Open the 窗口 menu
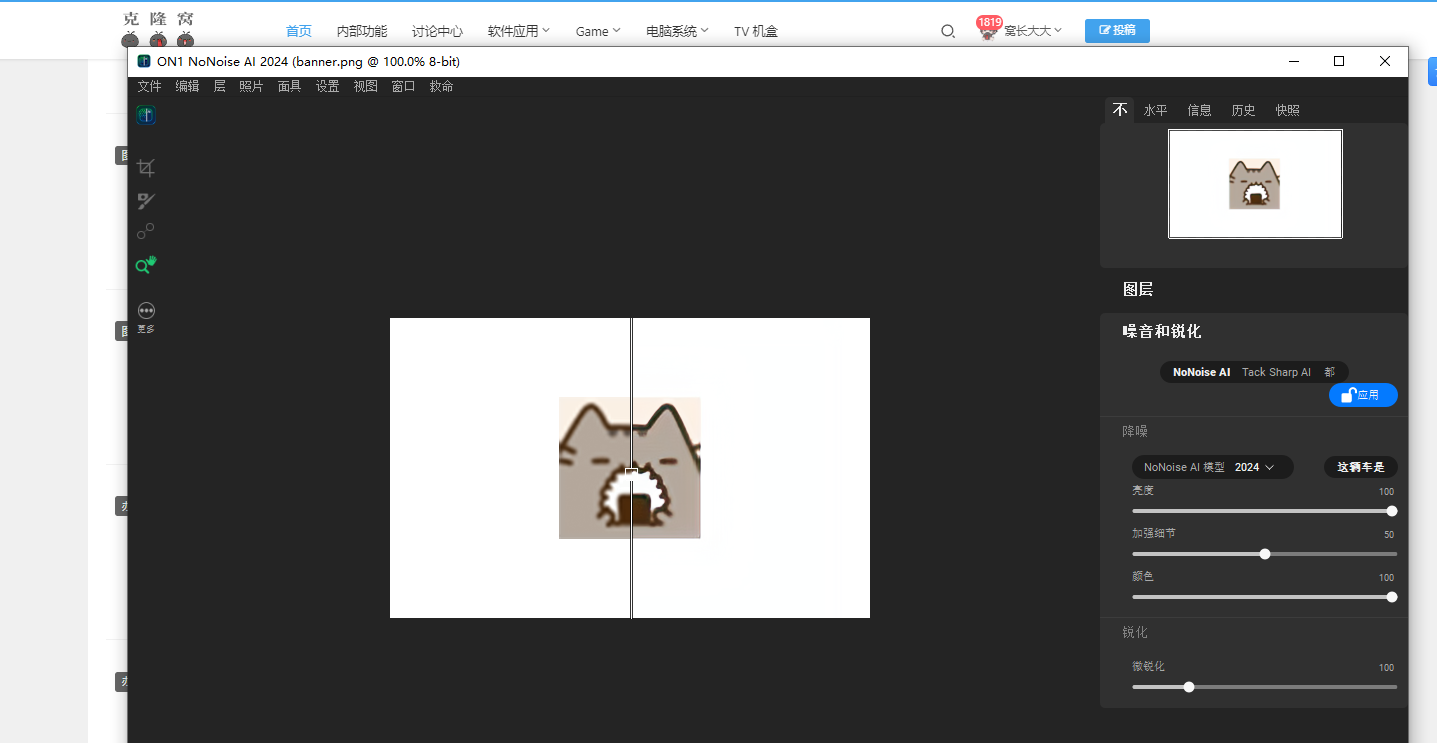1437x743 pixels. [403, 87]
